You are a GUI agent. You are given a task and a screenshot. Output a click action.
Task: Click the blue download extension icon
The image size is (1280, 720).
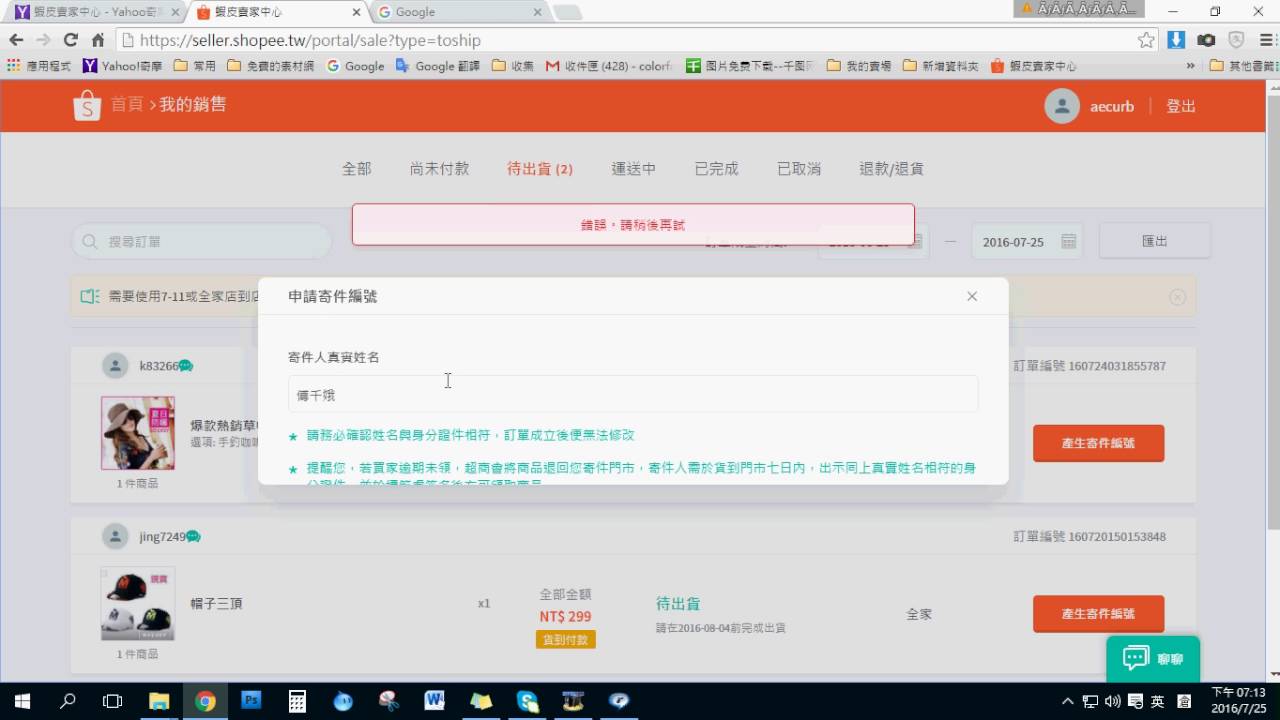tap(1177, 40)
